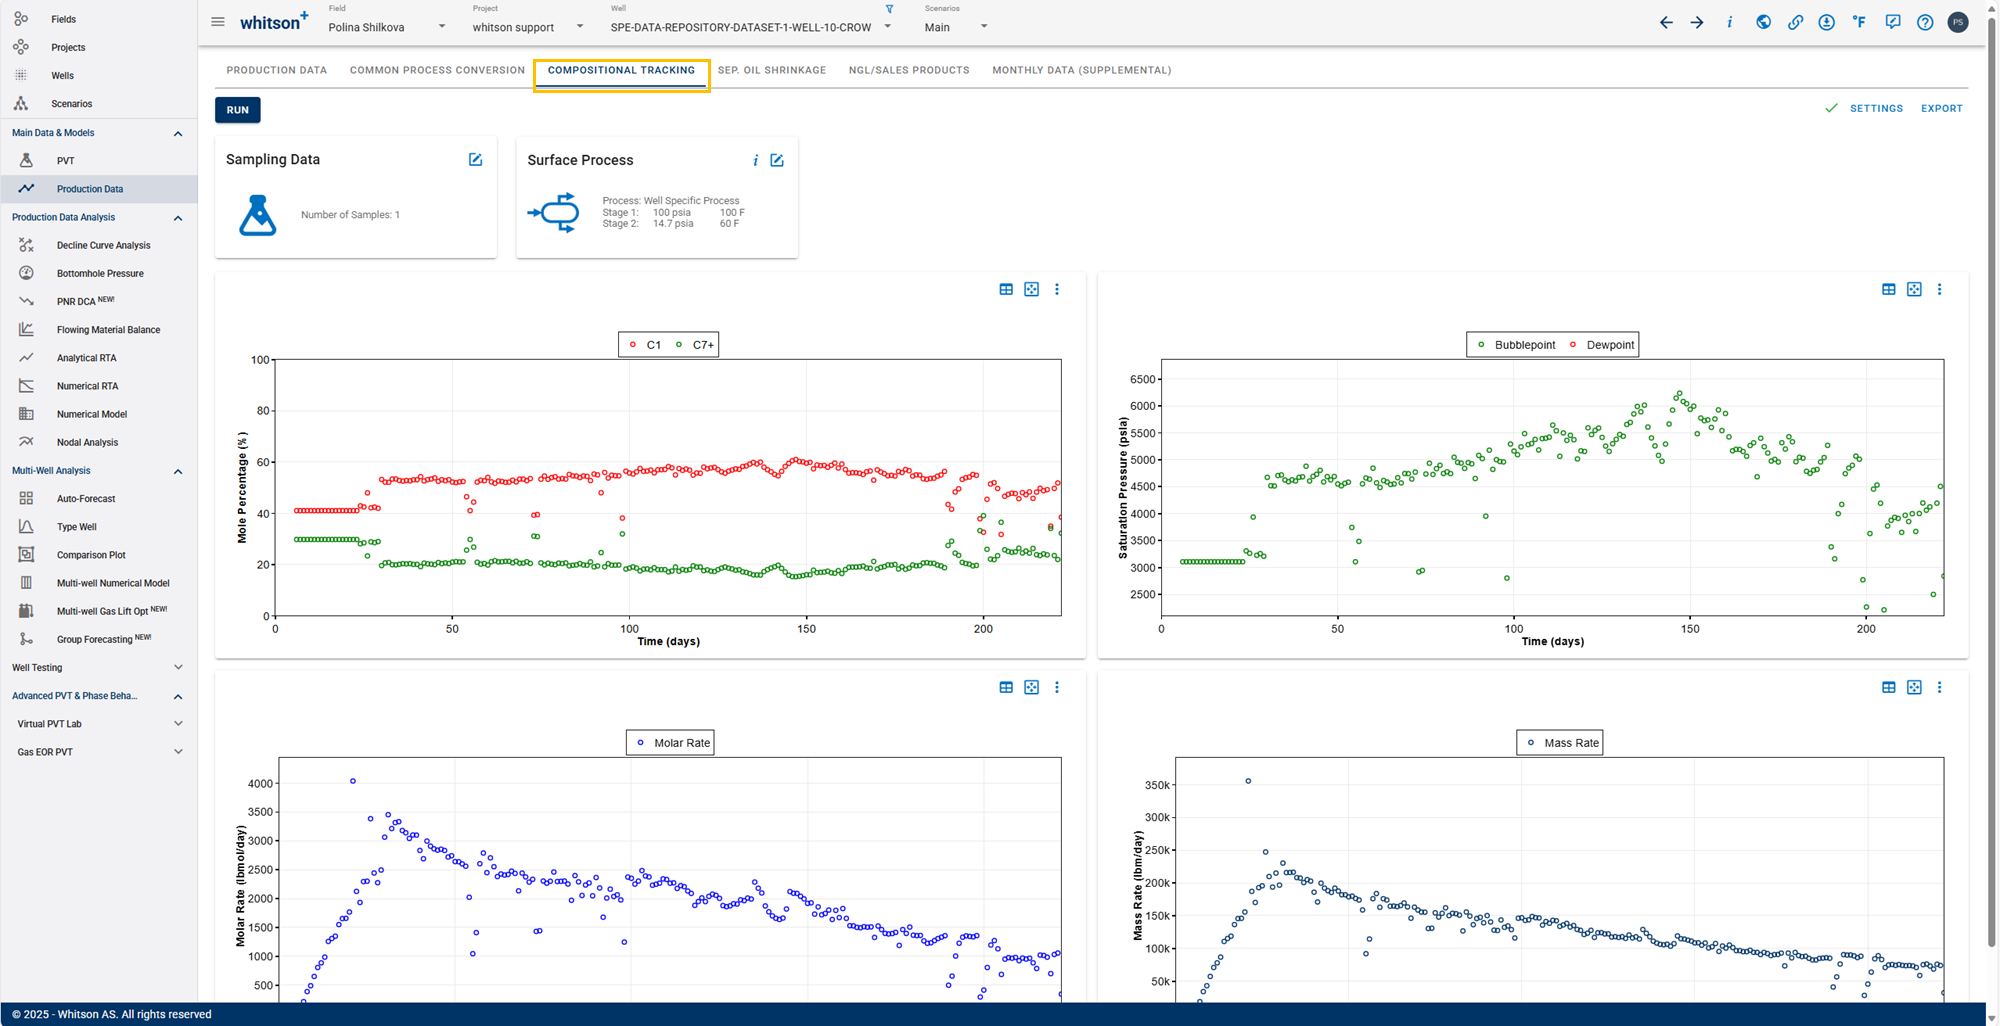Toggle C7+ series in chart legend

[x=694, y=345]
